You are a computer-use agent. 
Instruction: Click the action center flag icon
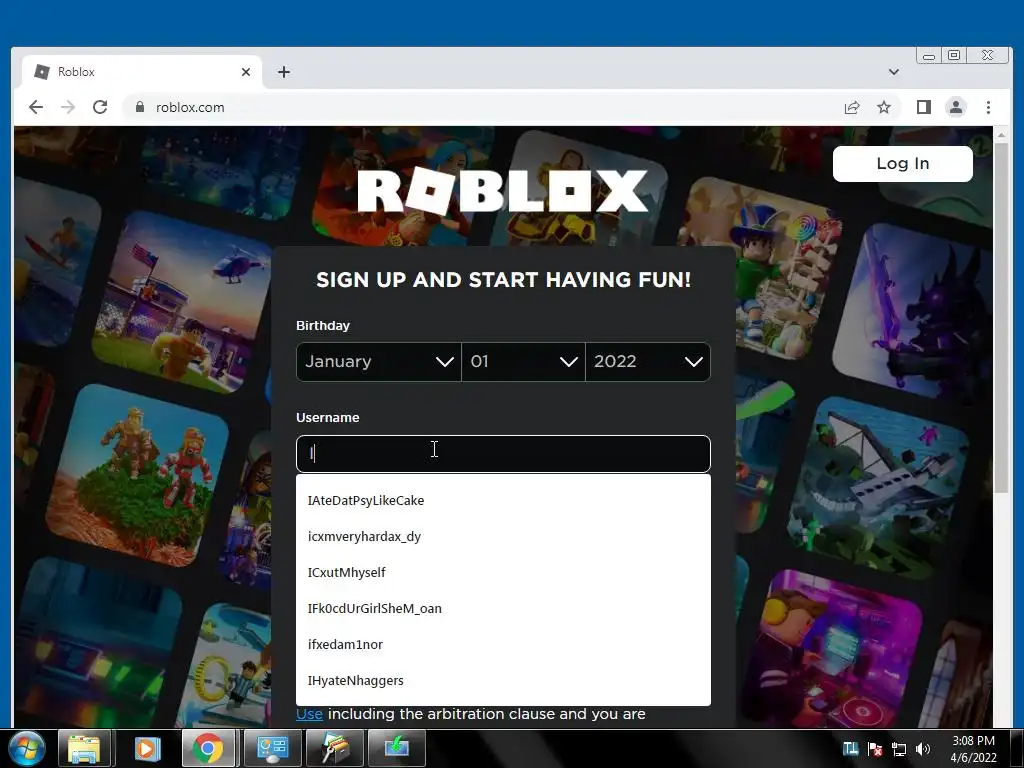pyautogui.click(x=875, y=749)
